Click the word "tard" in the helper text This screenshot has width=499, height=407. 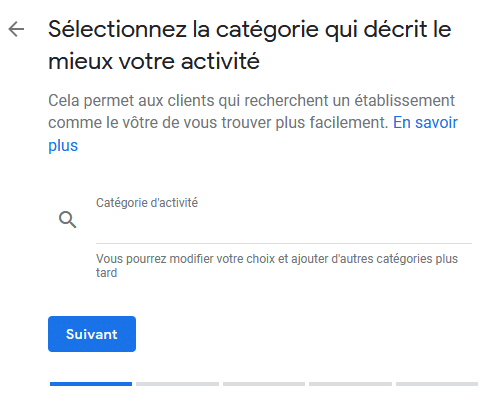point(107,273)
